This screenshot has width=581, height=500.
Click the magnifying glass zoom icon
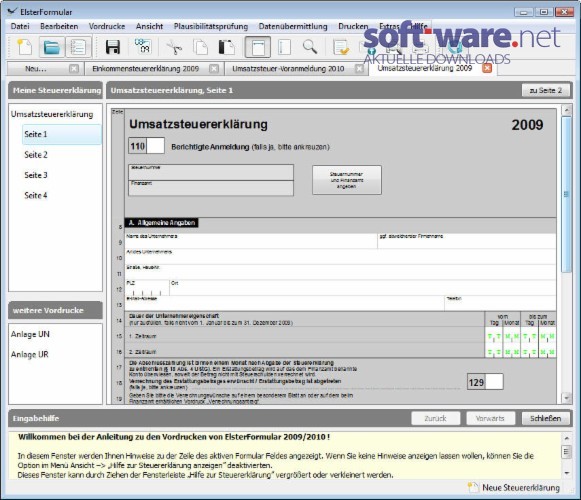pyautogui.click(x=310, y=47)
